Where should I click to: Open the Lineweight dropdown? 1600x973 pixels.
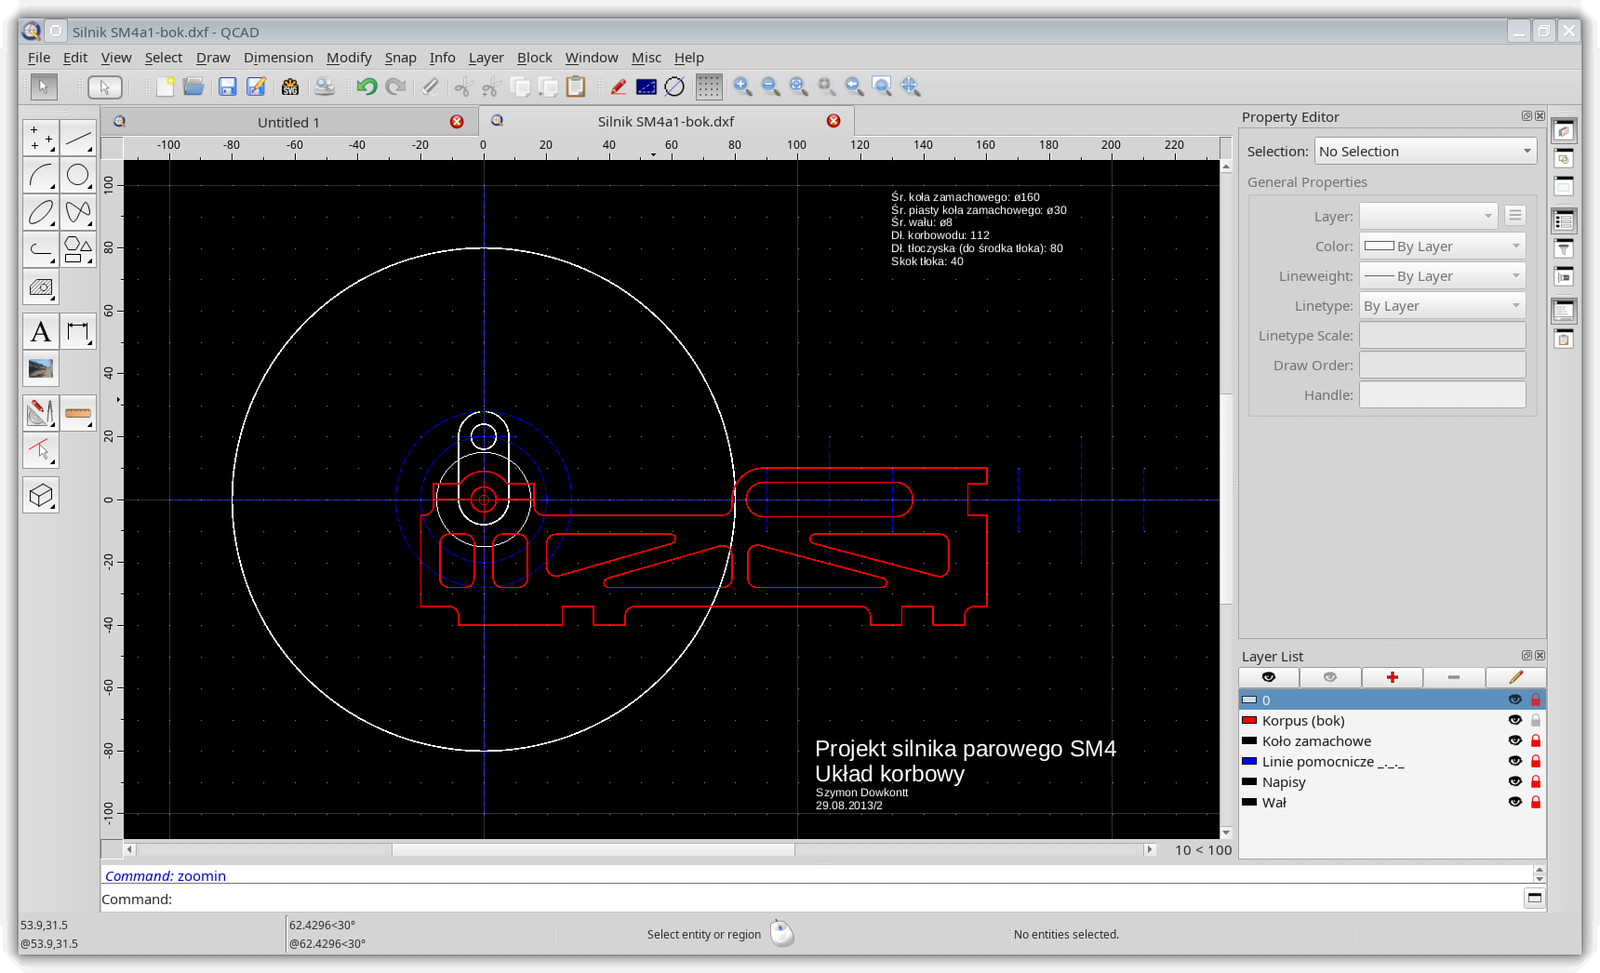pyautogui.click(x=1441, y=276)
